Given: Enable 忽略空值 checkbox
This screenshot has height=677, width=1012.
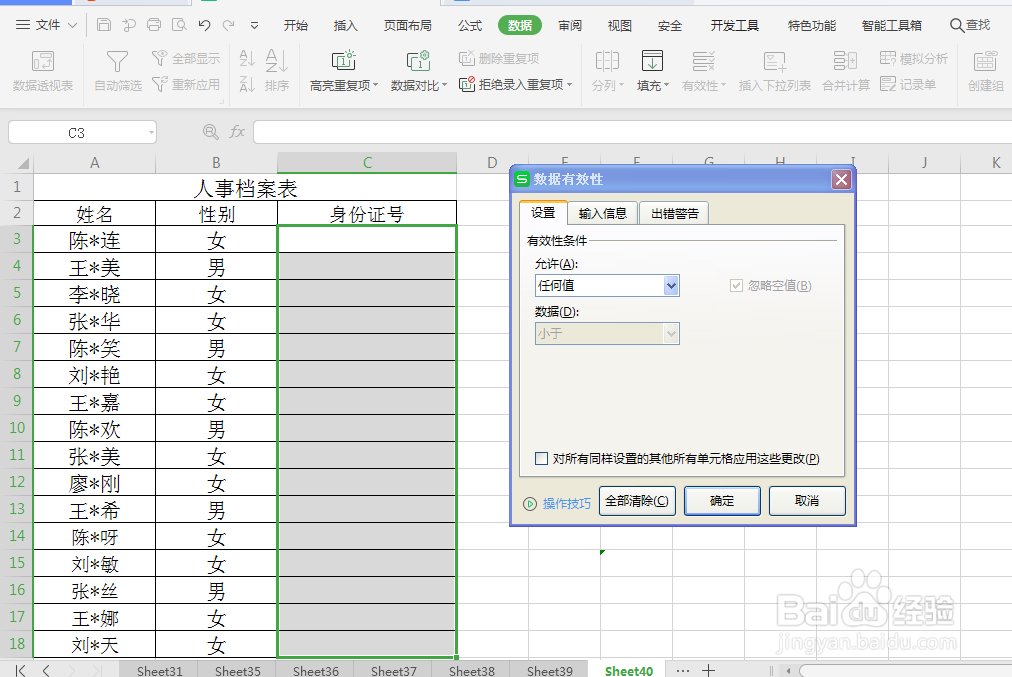Looking at the screenshot, I should [737, 286].
